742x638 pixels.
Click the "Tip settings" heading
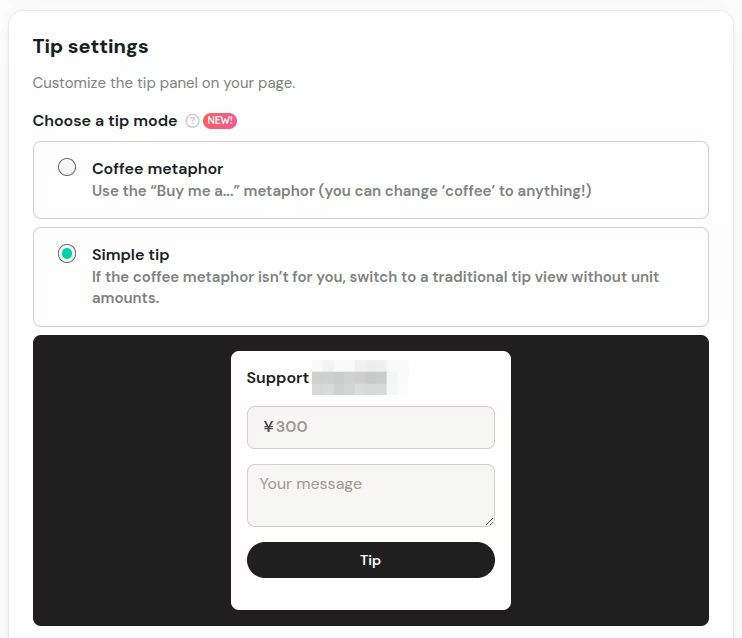click(90, 46)
